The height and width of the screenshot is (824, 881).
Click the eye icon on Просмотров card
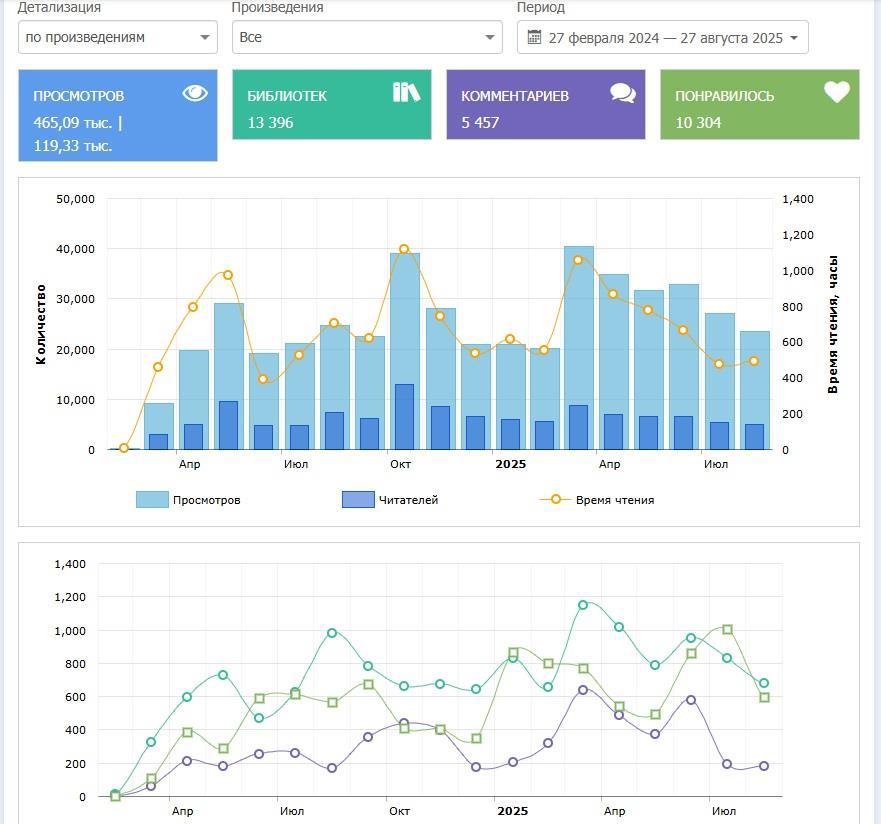(x=195, y=93)
